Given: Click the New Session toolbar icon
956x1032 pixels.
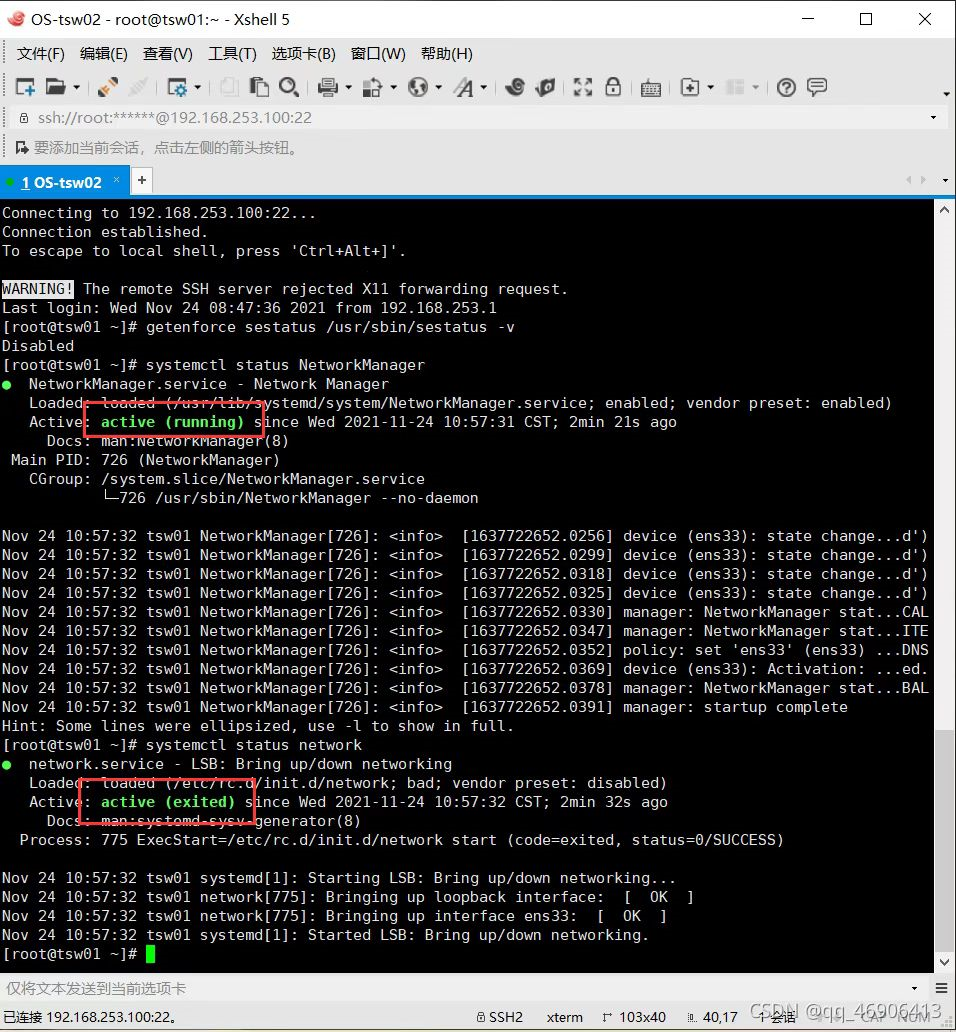Looking at the screenshot, I should pyautogui.click(x=25, y=87).
